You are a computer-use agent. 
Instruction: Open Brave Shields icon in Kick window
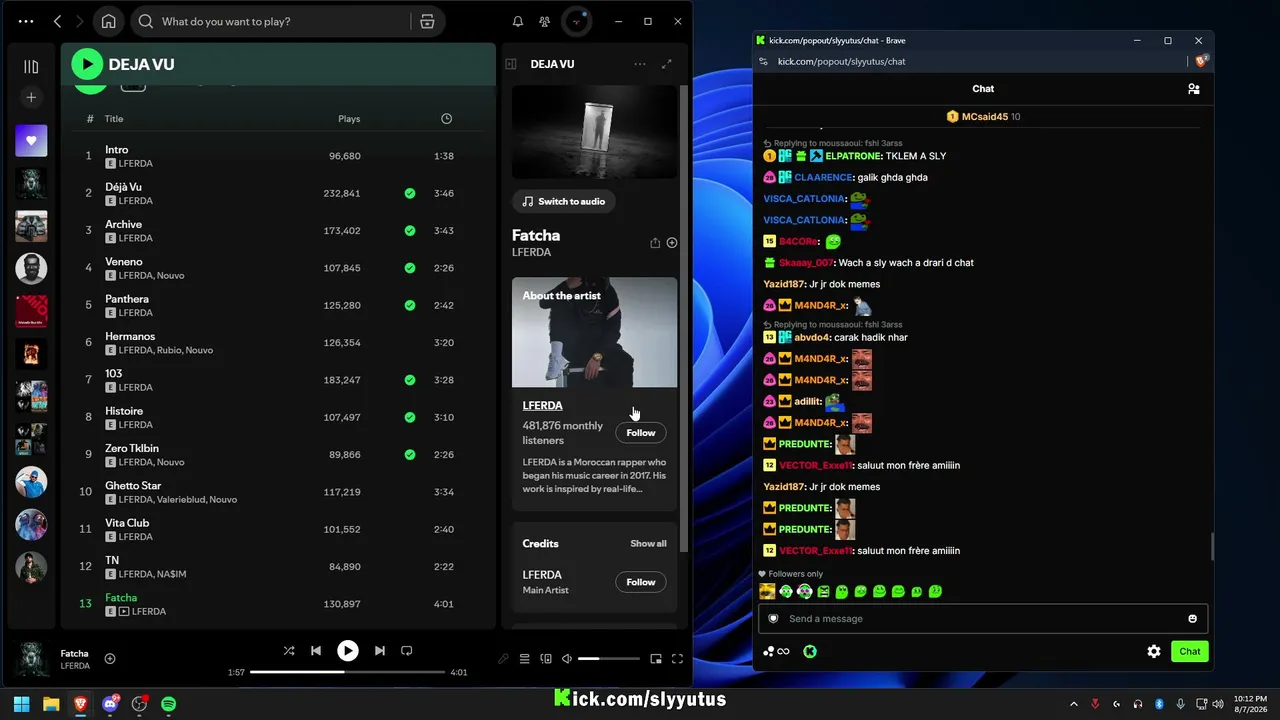[x=1201, y=61]
